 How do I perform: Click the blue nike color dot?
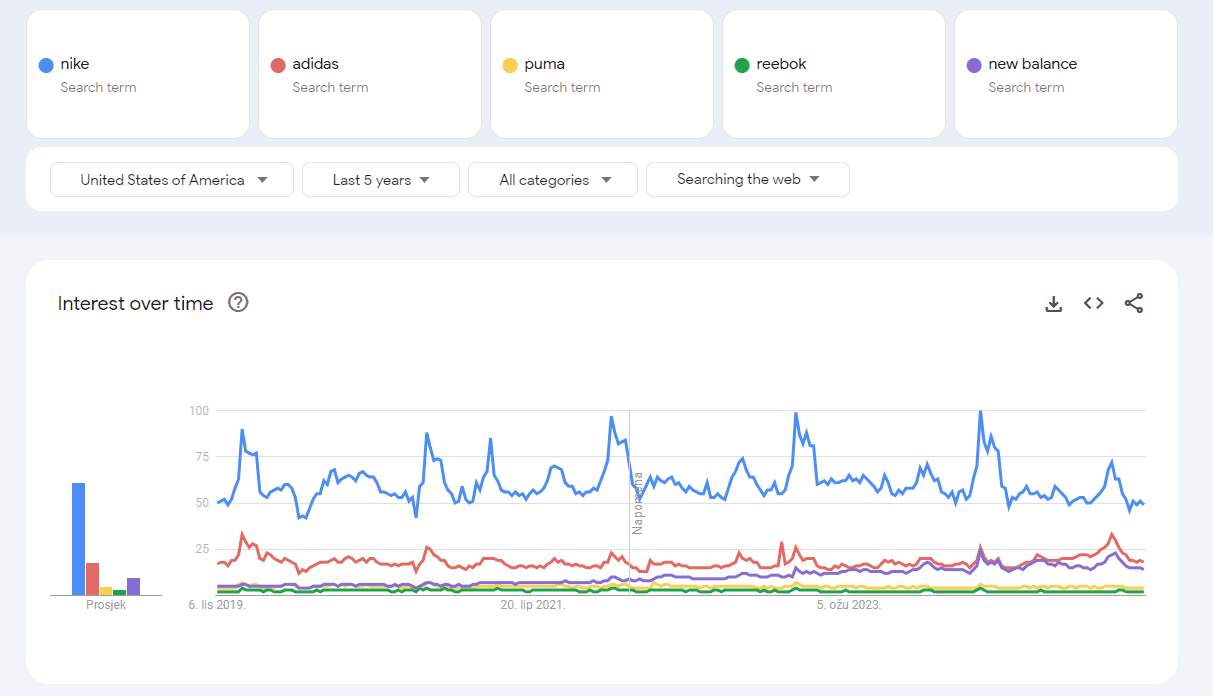pyautogui.click(x=46, y=65)
